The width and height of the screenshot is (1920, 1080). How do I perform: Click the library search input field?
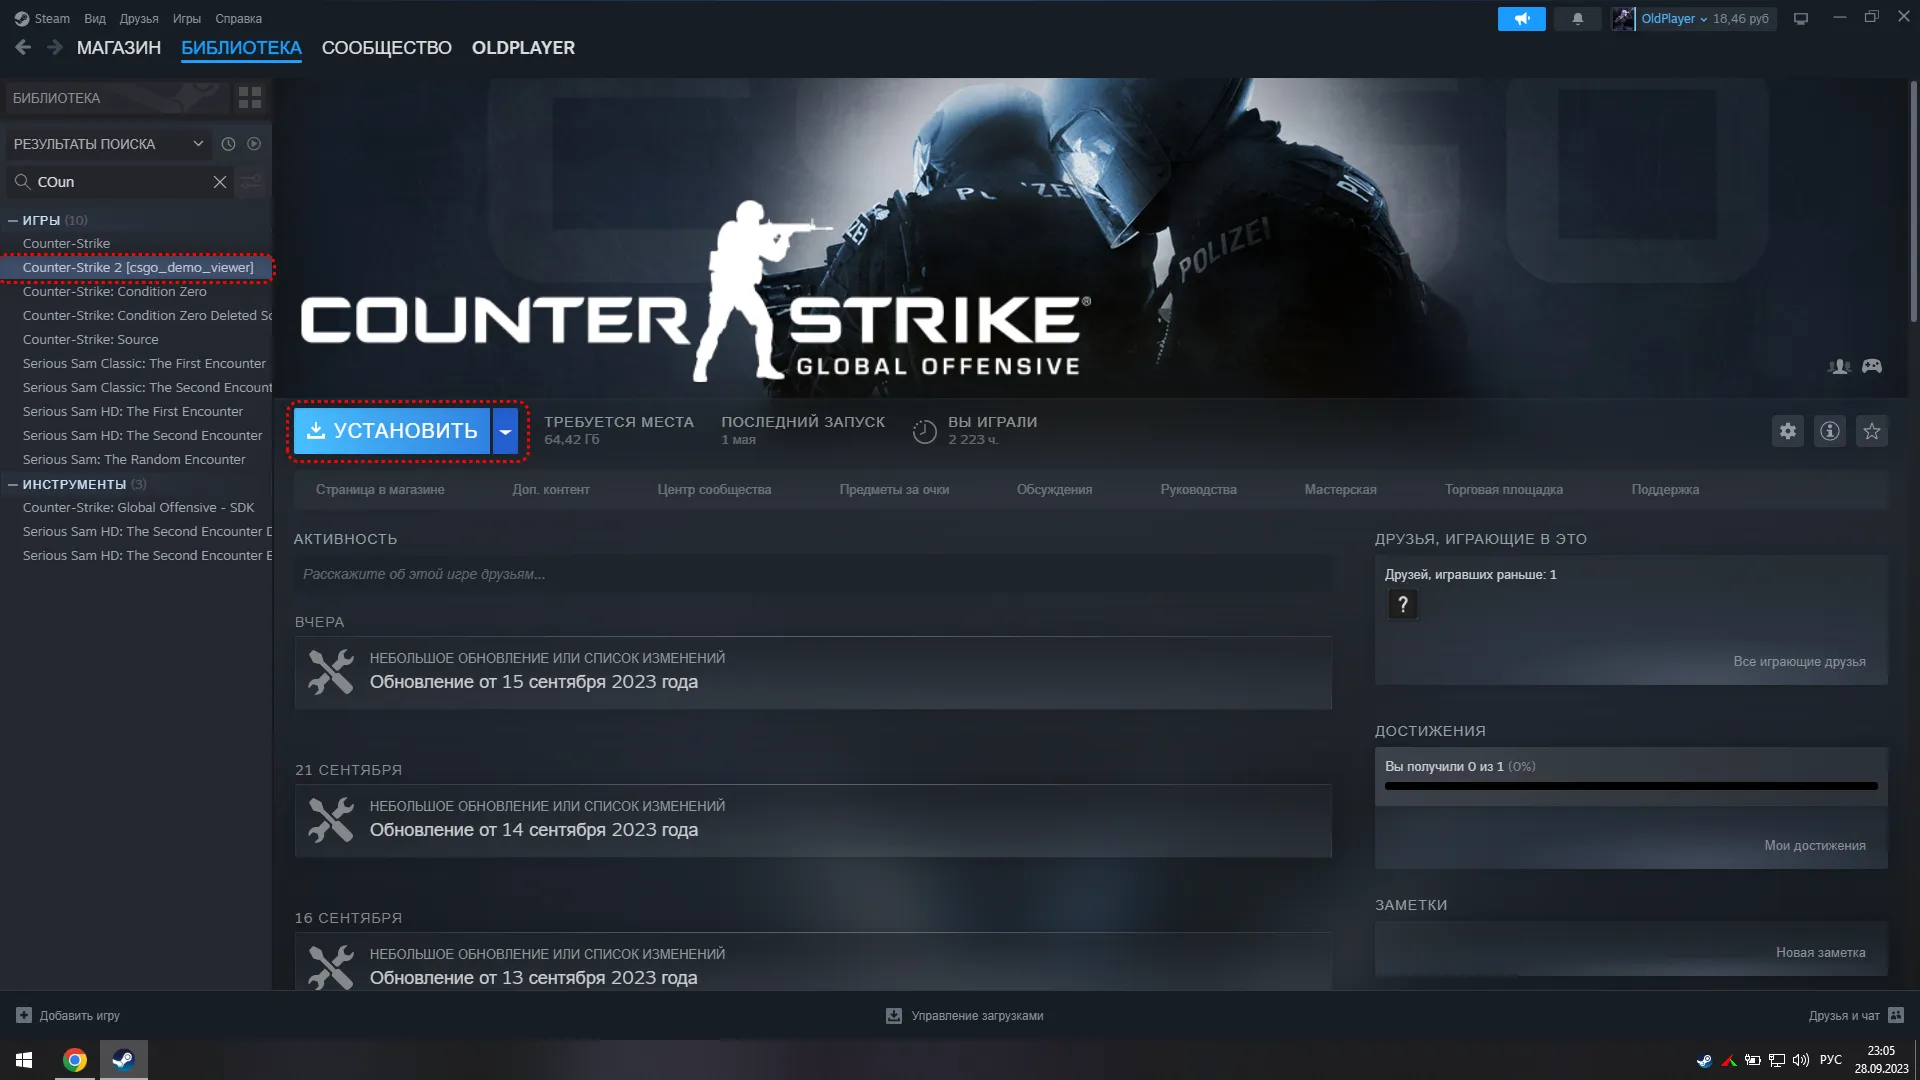(x=120, y=182)
